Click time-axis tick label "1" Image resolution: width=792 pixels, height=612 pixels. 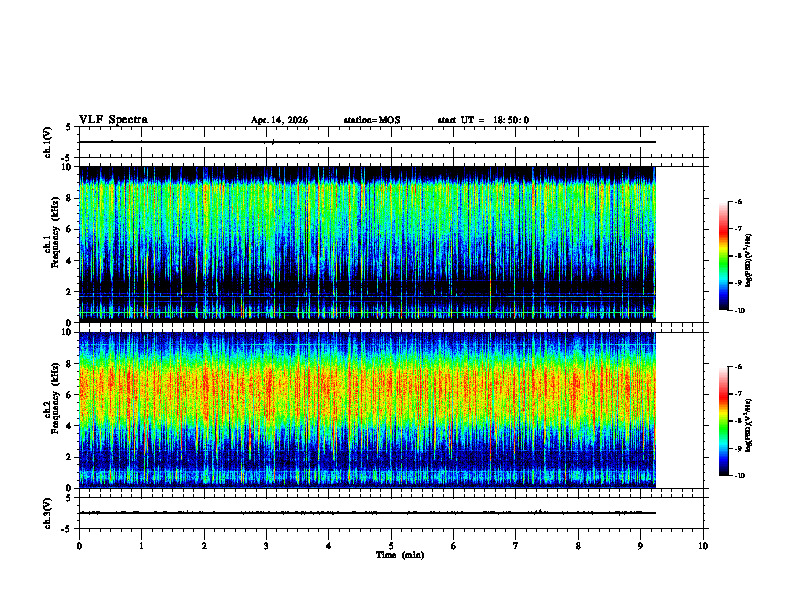(141, 546)
